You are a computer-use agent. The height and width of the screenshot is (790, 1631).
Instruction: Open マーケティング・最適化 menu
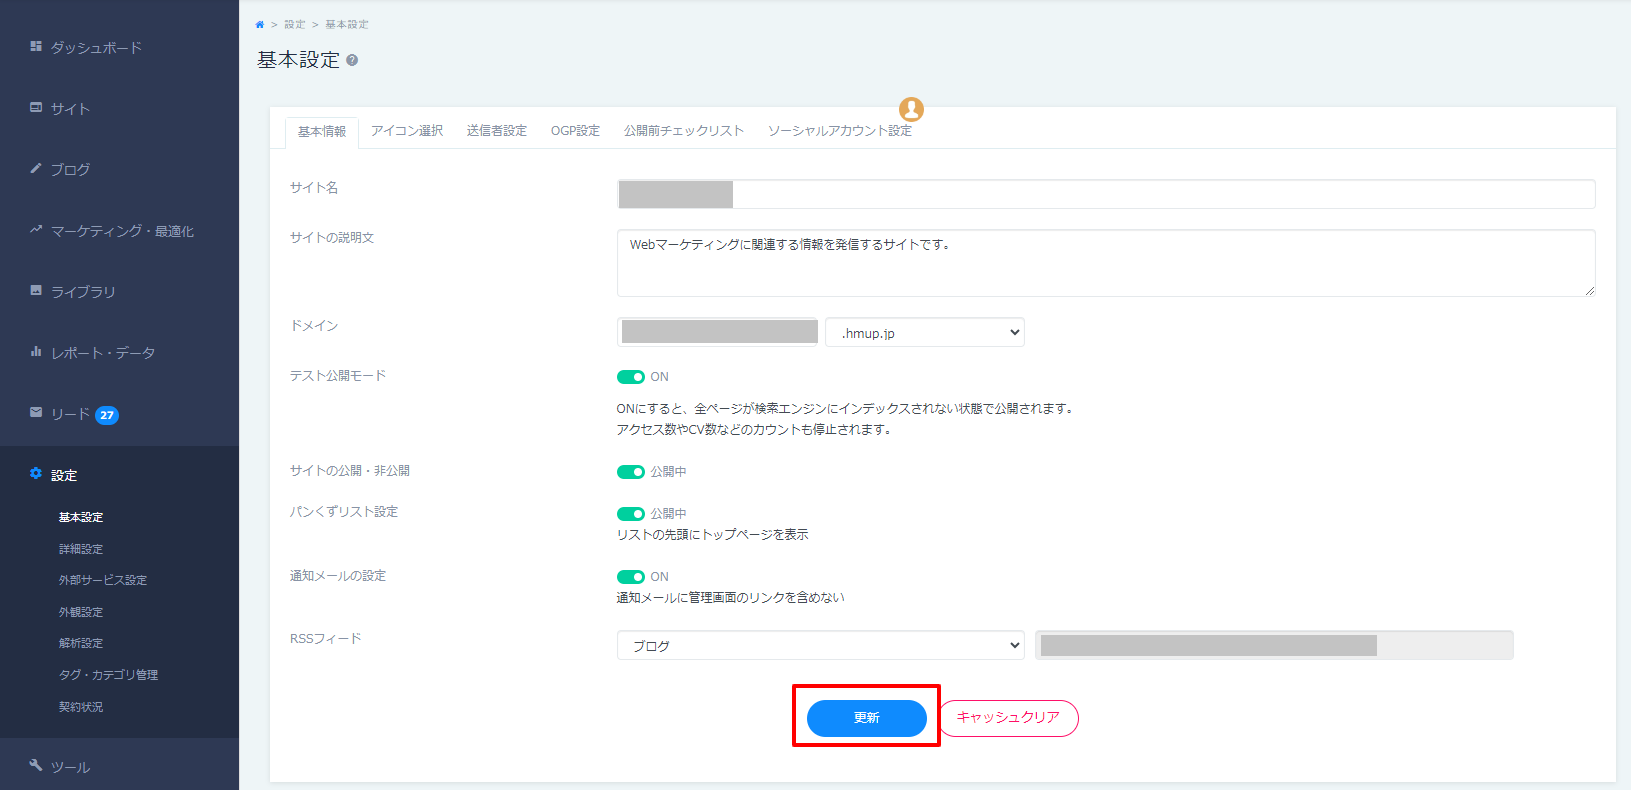click(x=122, y=231)
